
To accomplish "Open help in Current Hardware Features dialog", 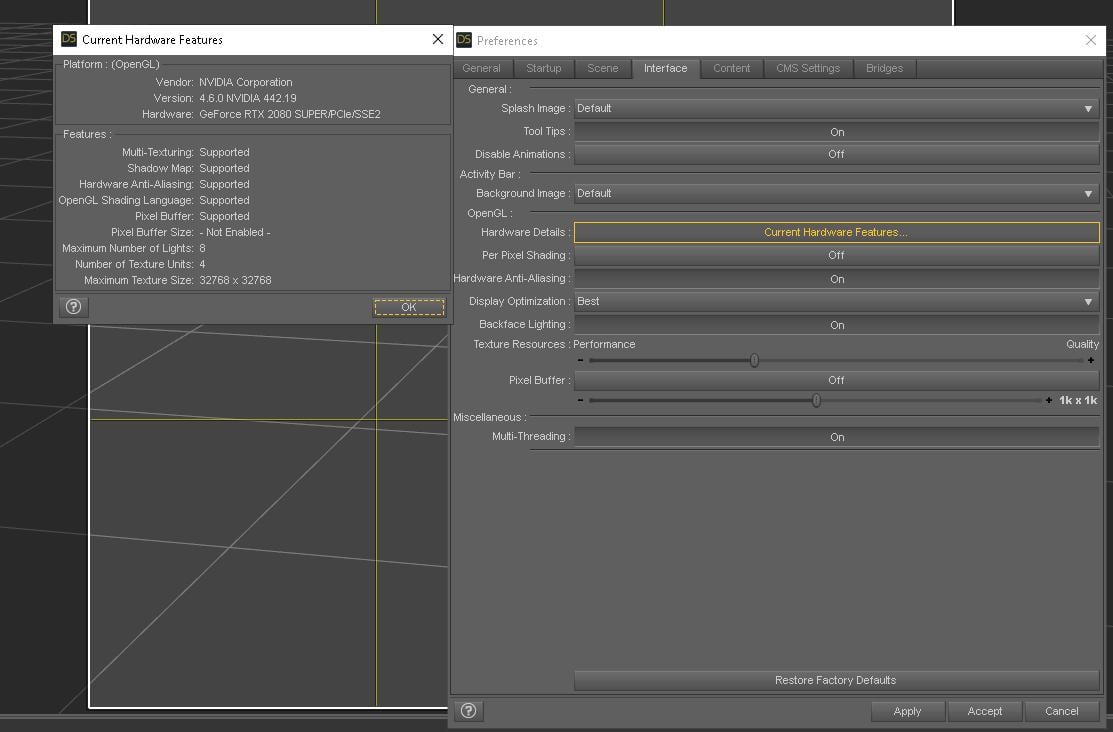I will point(73,307).
